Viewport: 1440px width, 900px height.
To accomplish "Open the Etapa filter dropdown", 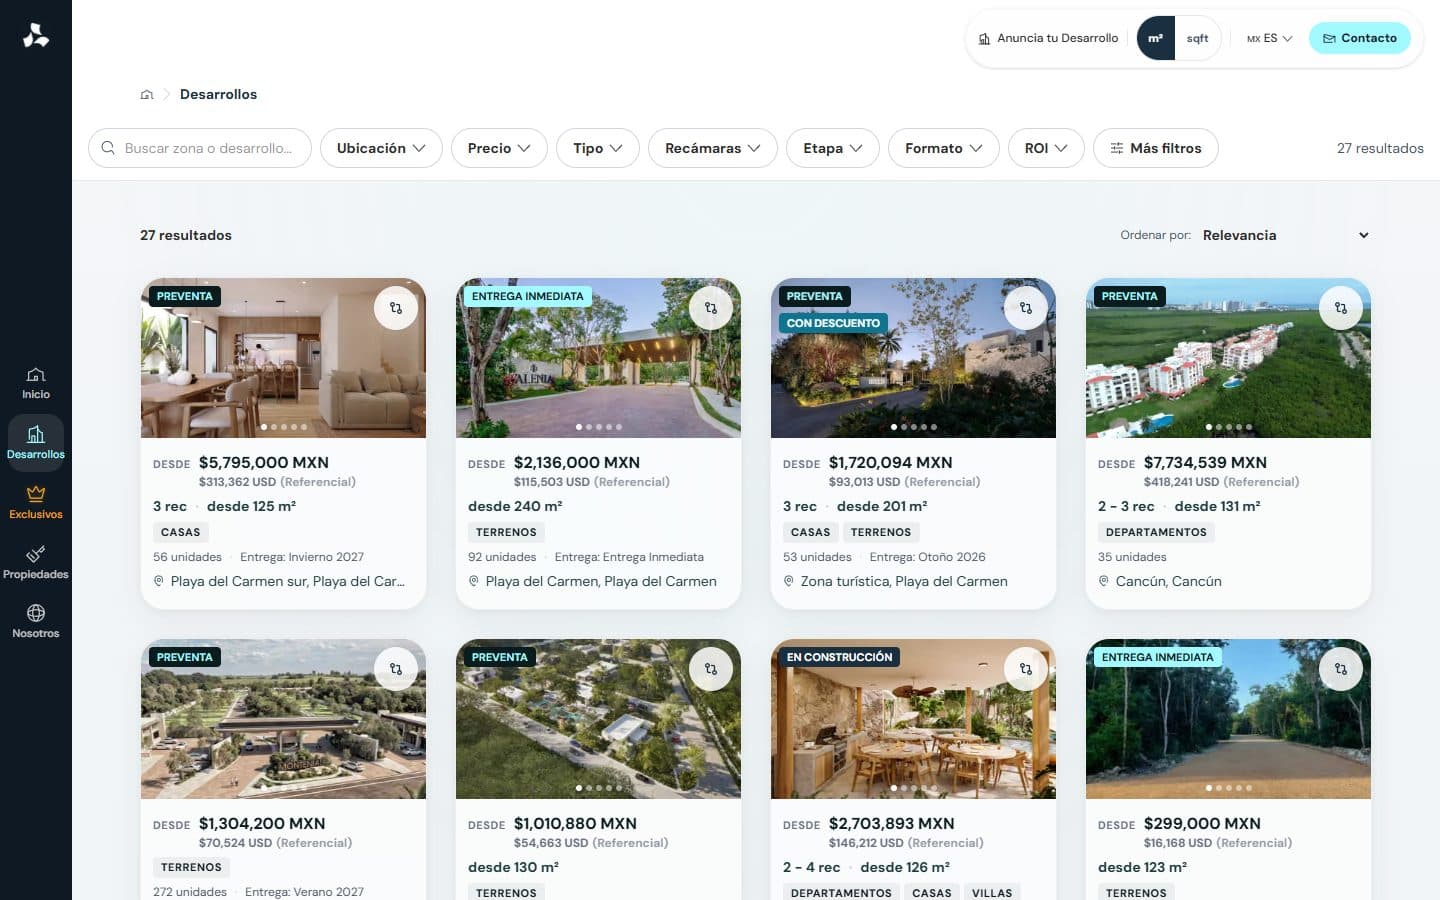I will 833,148.
